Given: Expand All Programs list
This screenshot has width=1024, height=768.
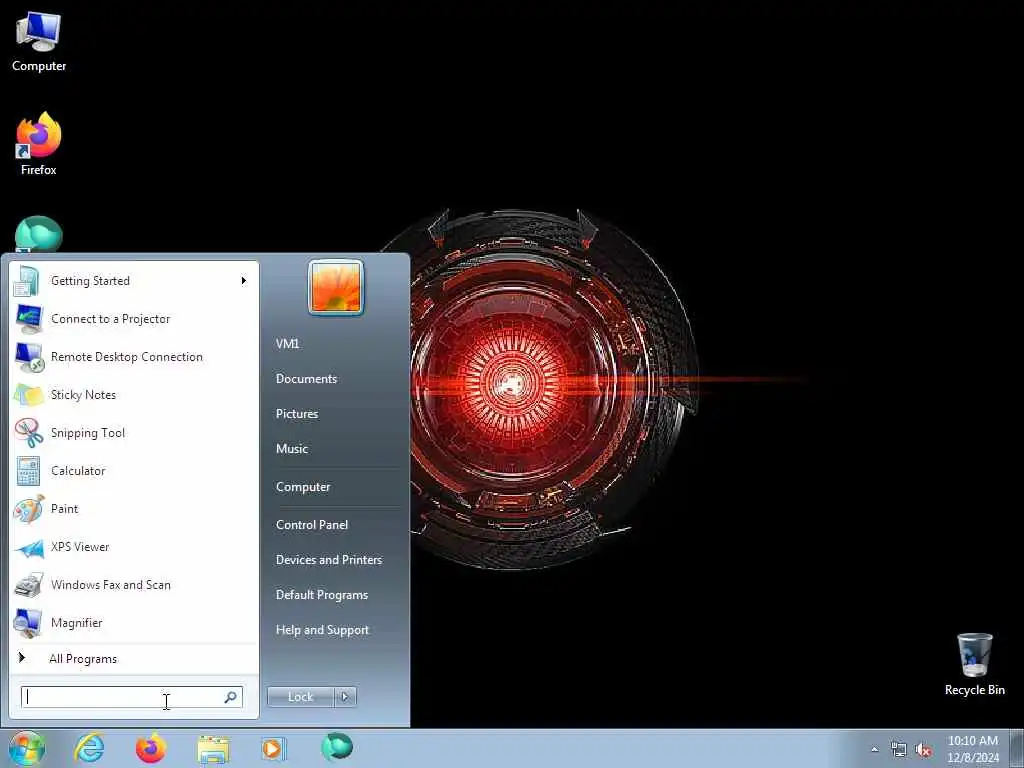Looking at the screenshot, I should click(83, 659).
